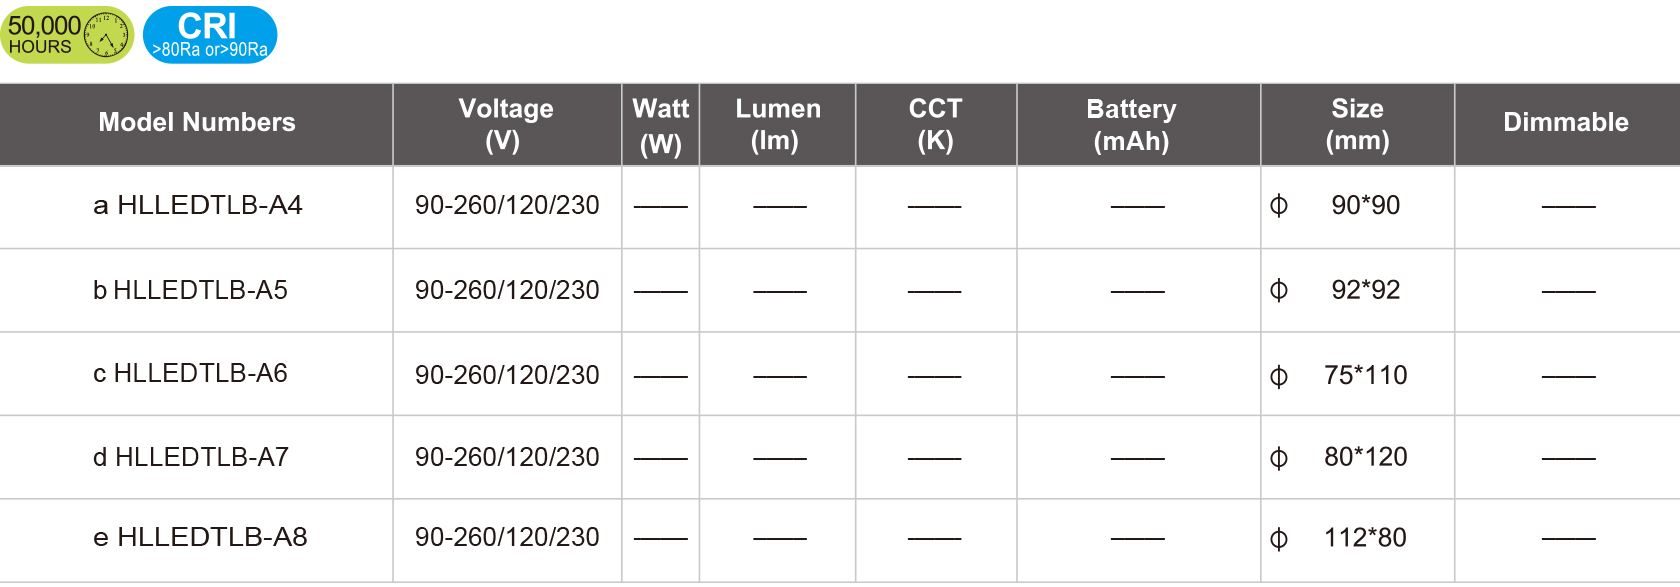
Task: Click the 90*90 size value
Action: tap(1365, 206)
